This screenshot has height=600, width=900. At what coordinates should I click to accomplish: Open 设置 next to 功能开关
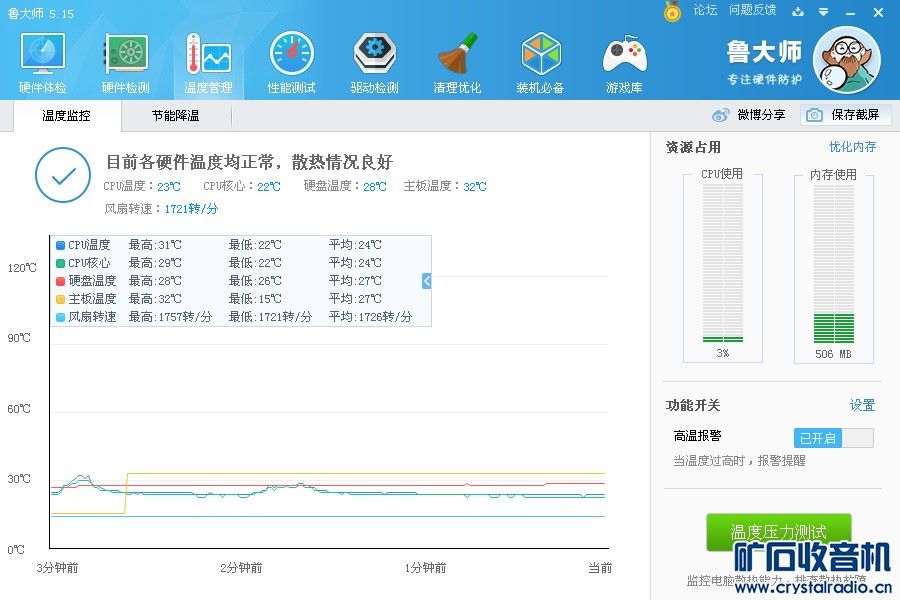(862, 405)
